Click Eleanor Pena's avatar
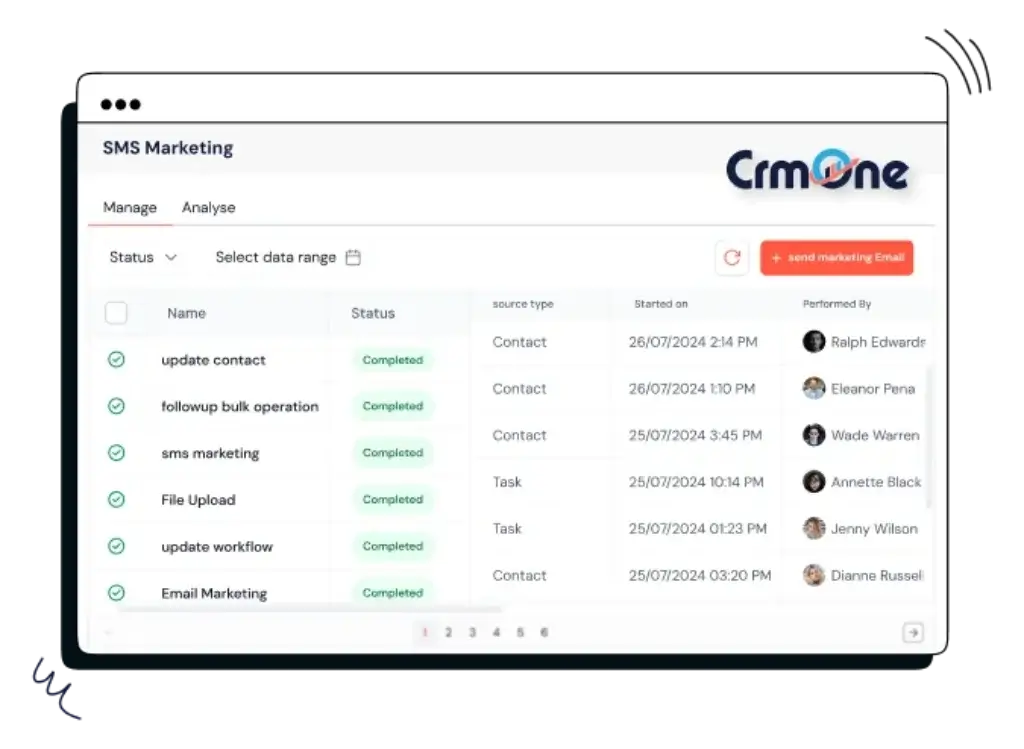Screen dimensions: 1024x749 pyautogui.click(x=814, y=389)
